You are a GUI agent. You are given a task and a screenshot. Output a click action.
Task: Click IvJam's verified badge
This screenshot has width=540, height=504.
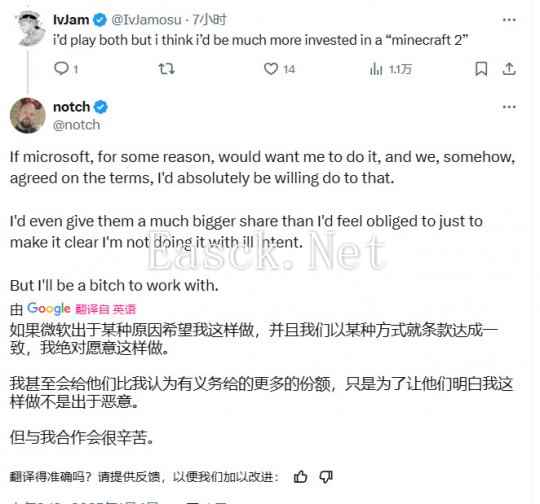pyautogui.click(x=100, y=20)
